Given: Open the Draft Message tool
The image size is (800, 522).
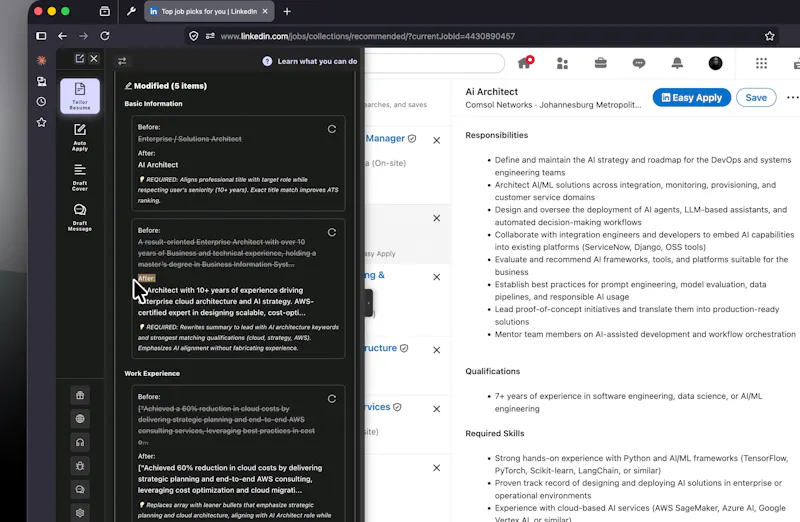Looking at the screenshot, I should [80, 217].
